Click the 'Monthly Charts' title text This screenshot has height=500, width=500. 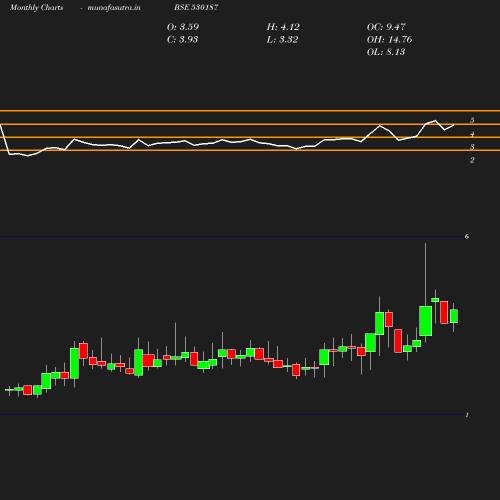37,8
